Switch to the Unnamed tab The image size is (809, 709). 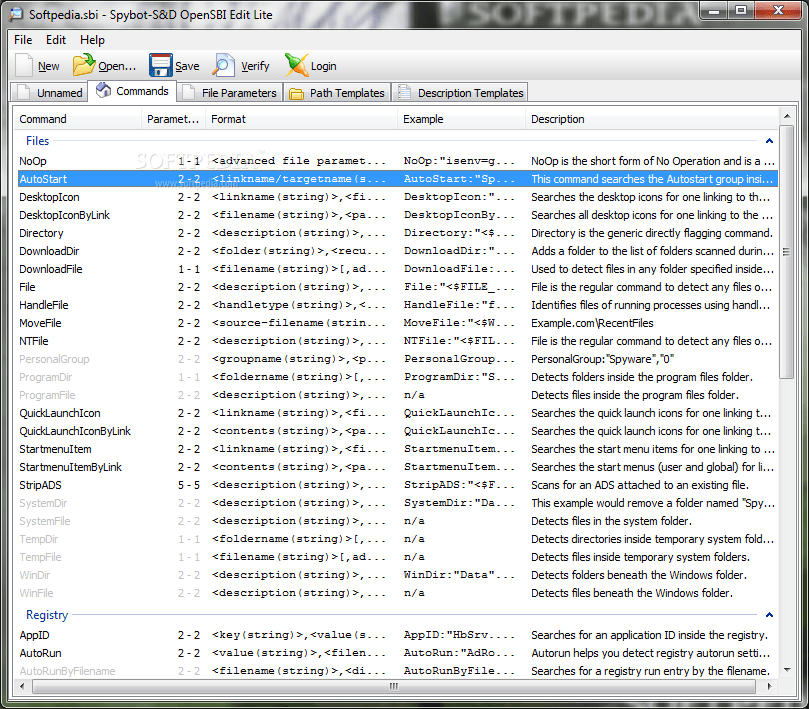point(48,93)
